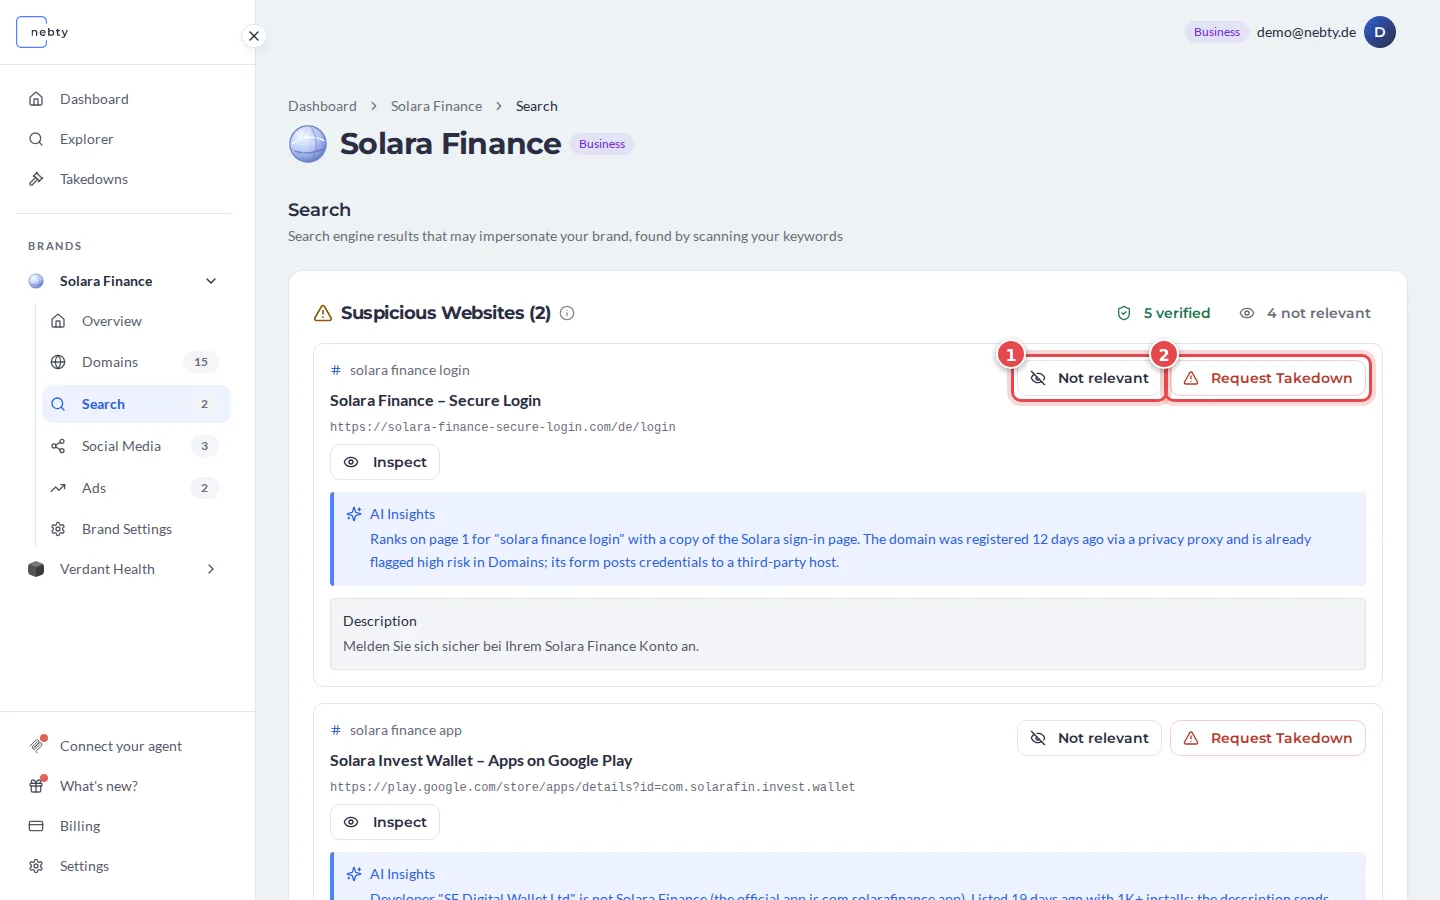Request takedown for Solara Invest Wallet
Screen dimensions: 1440x900
(x=1268, y=738)
